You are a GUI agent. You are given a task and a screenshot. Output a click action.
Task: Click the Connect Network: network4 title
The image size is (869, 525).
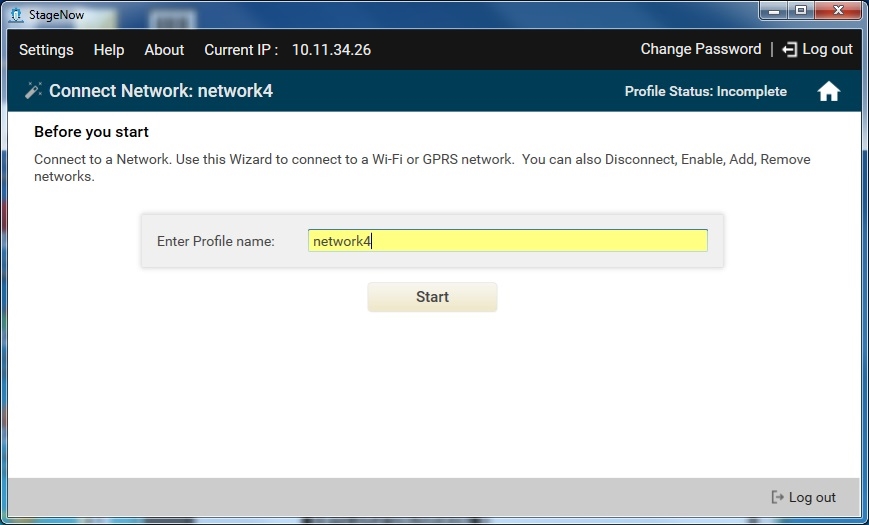pos(161,91)
